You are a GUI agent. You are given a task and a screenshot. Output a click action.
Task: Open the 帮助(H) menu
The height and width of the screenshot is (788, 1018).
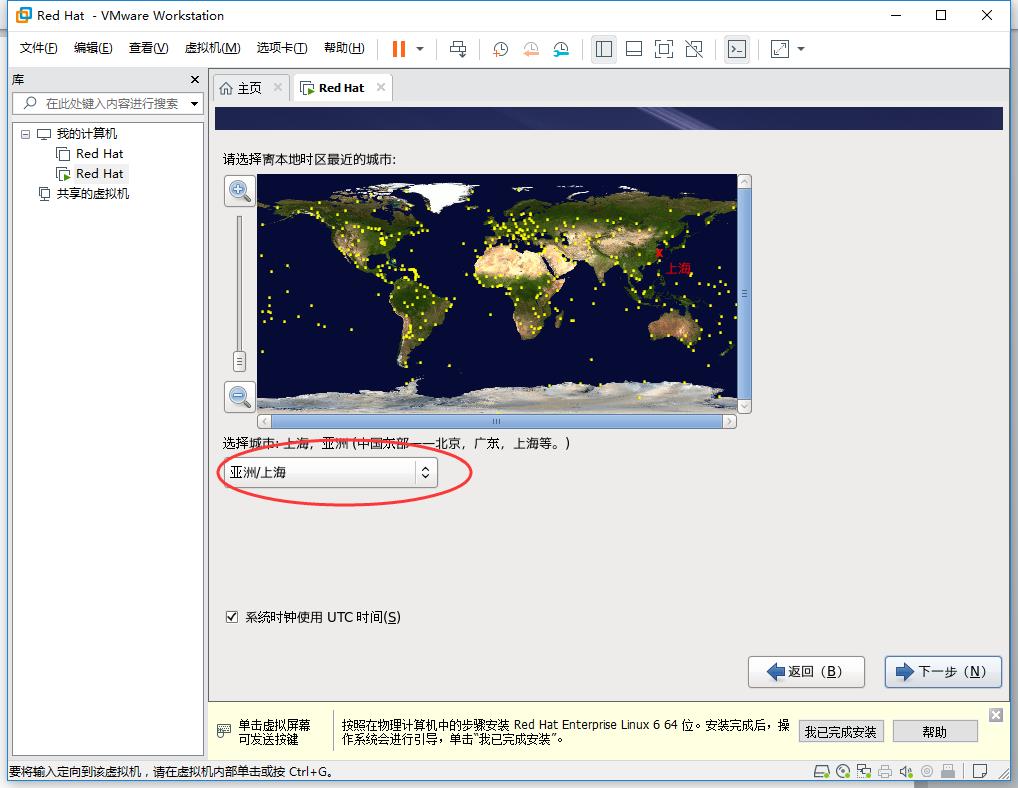pyautogui.click(x=344, y=48)
